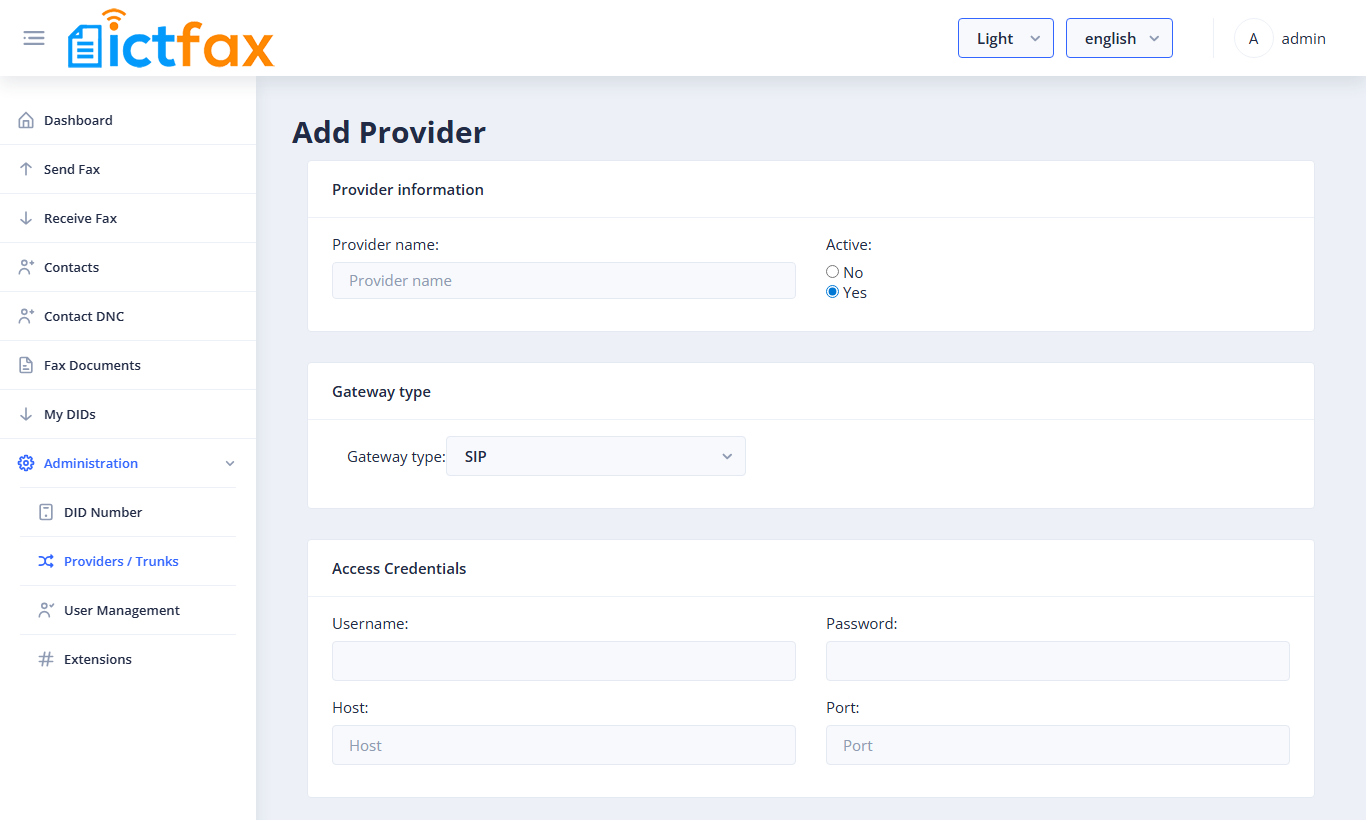Image resolution: width=1366 pixels, height=820 pixels.
Task: Collapse the Administration menu chevron
Action: coord(230,463)
